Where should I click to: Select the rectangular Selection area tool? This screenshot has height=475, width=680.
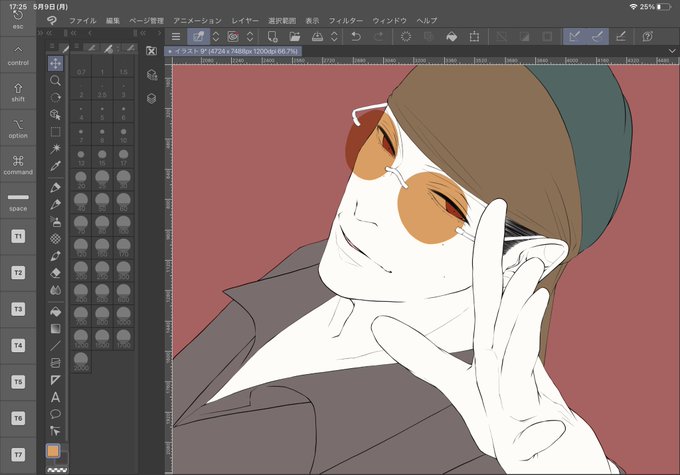pyautogui.click(x=56, y=132)
